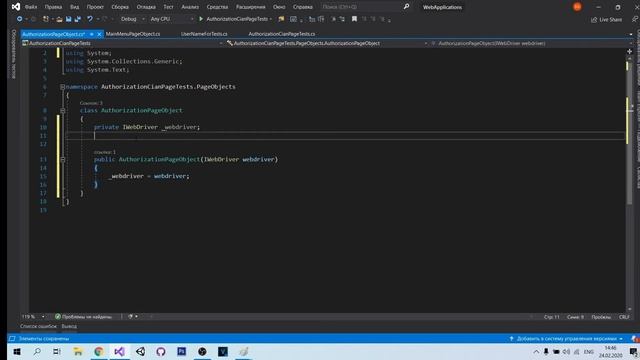Close the AuthorizationPageObject.cs tab
Image resolution: width=640 pixels, height=360 pixels.
[99, 34]
